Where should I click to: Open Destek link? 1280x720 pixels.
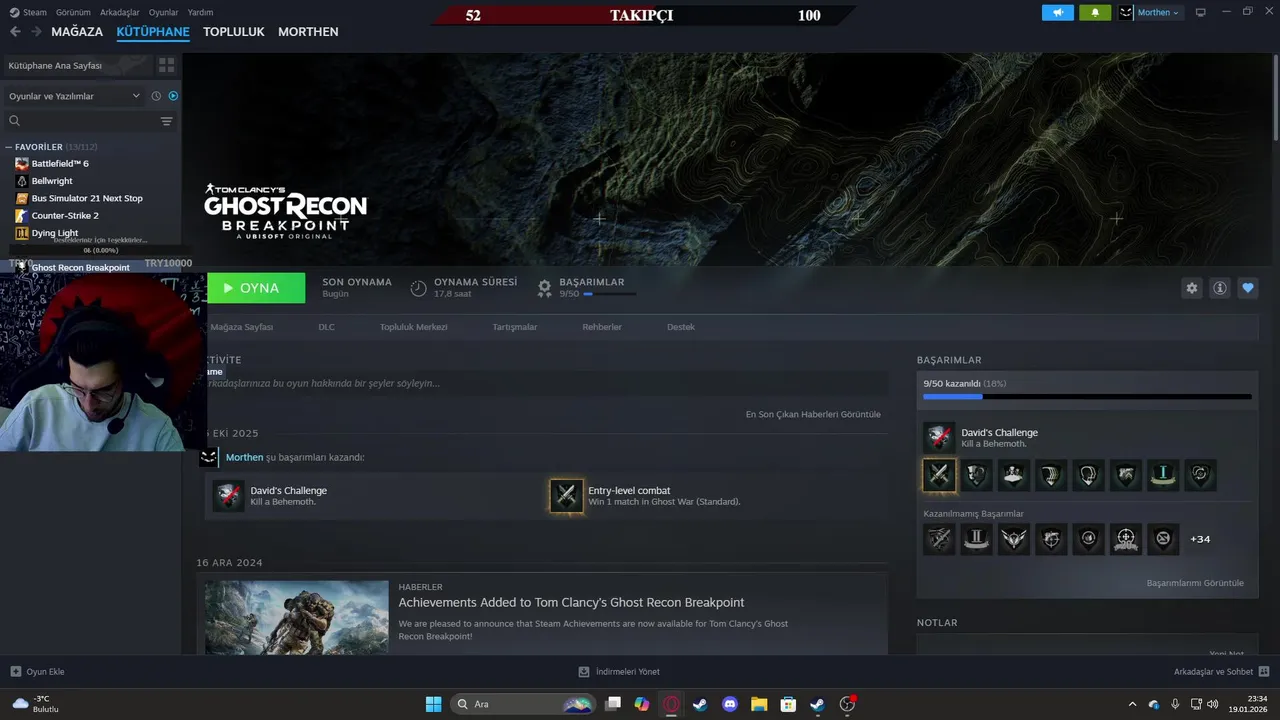pos(681,327)
